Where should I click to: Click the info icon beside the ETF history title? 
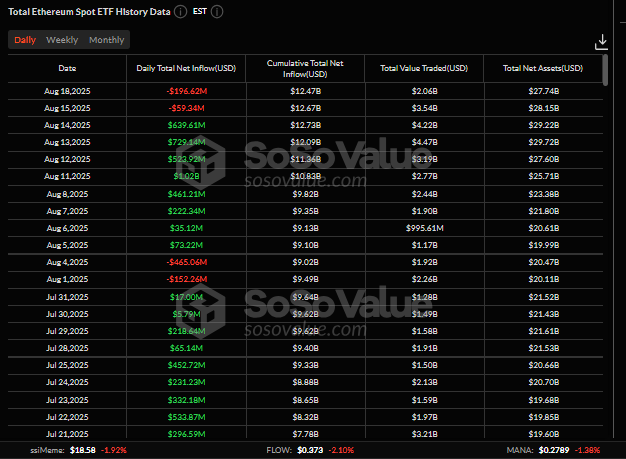(x=180, y=12)
